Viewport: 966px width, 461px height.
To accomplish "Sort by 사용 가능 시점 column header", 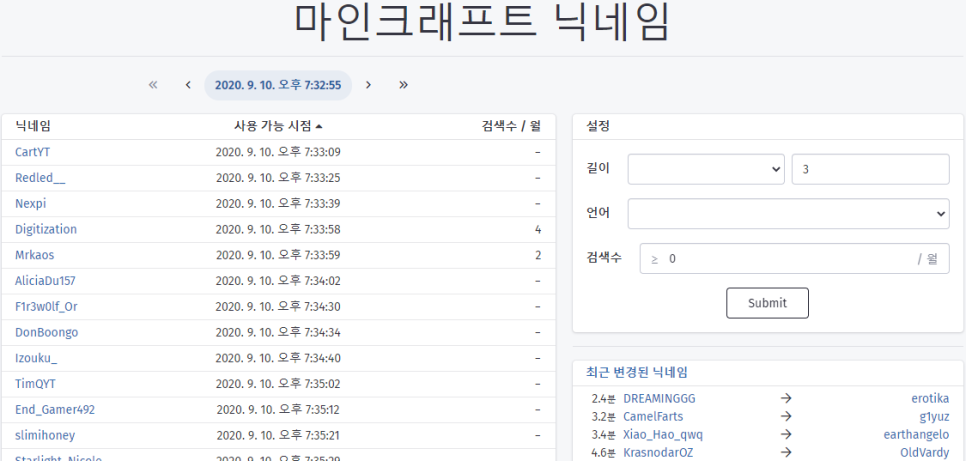I will click(278, 126).
